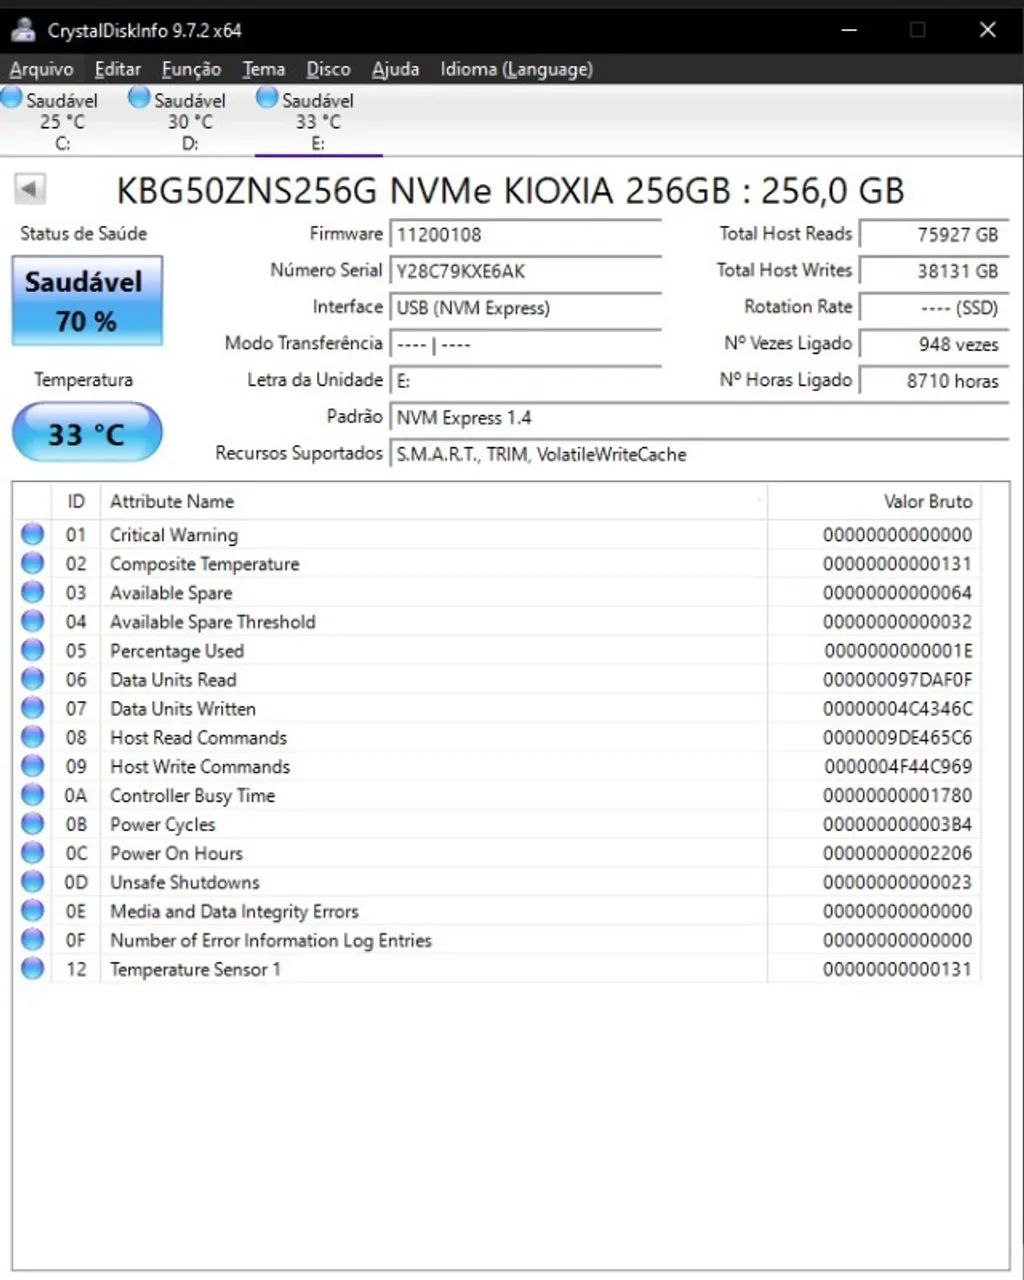Click the Valor Bruto column header

[x=874, y=501]
